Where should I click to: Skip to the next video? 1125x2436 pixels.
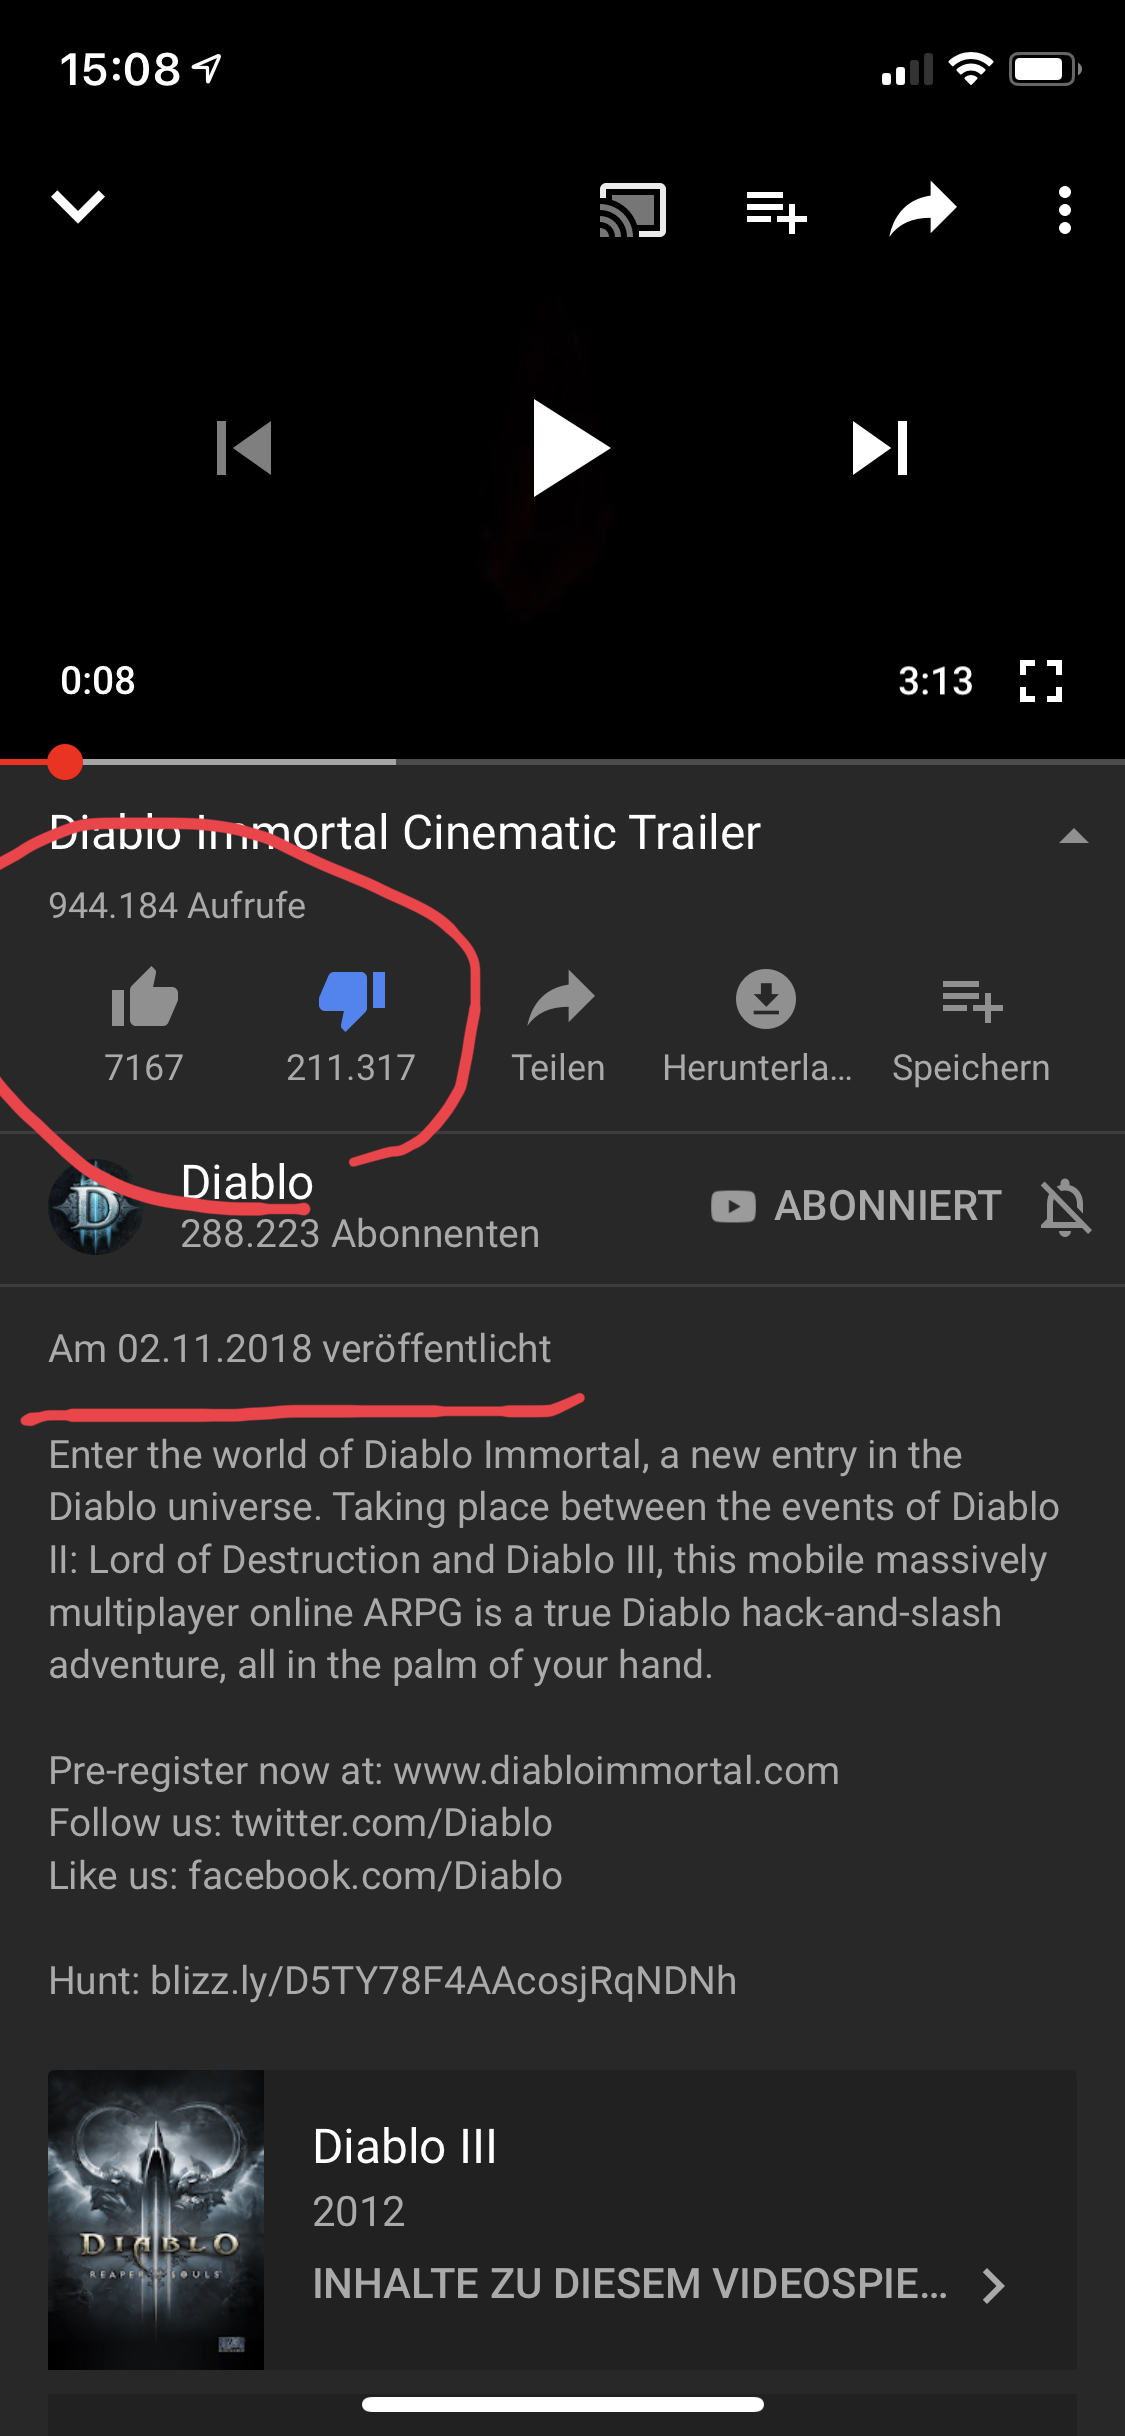point(880,447)
